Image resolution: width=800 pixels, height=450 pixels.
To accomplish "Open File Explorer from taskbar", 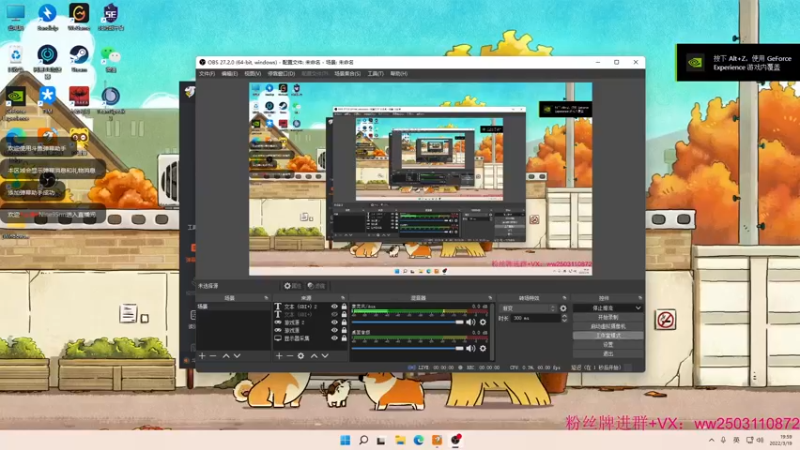I will point(400,440).
